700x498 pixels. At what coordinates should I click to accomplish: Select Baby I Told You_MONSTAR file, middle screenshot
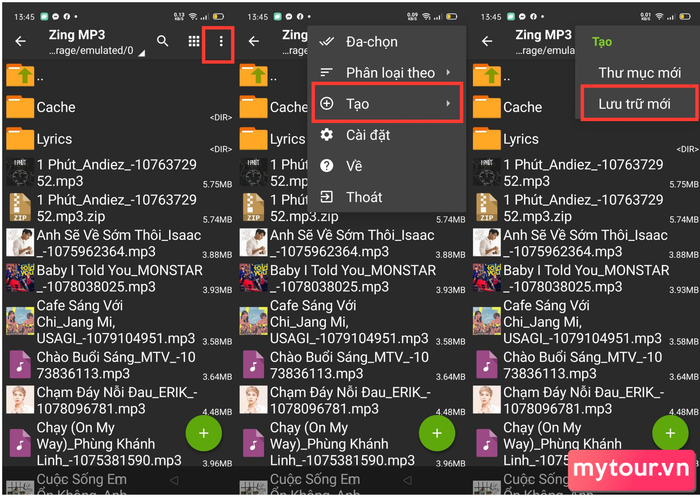(x=353, y=278)
